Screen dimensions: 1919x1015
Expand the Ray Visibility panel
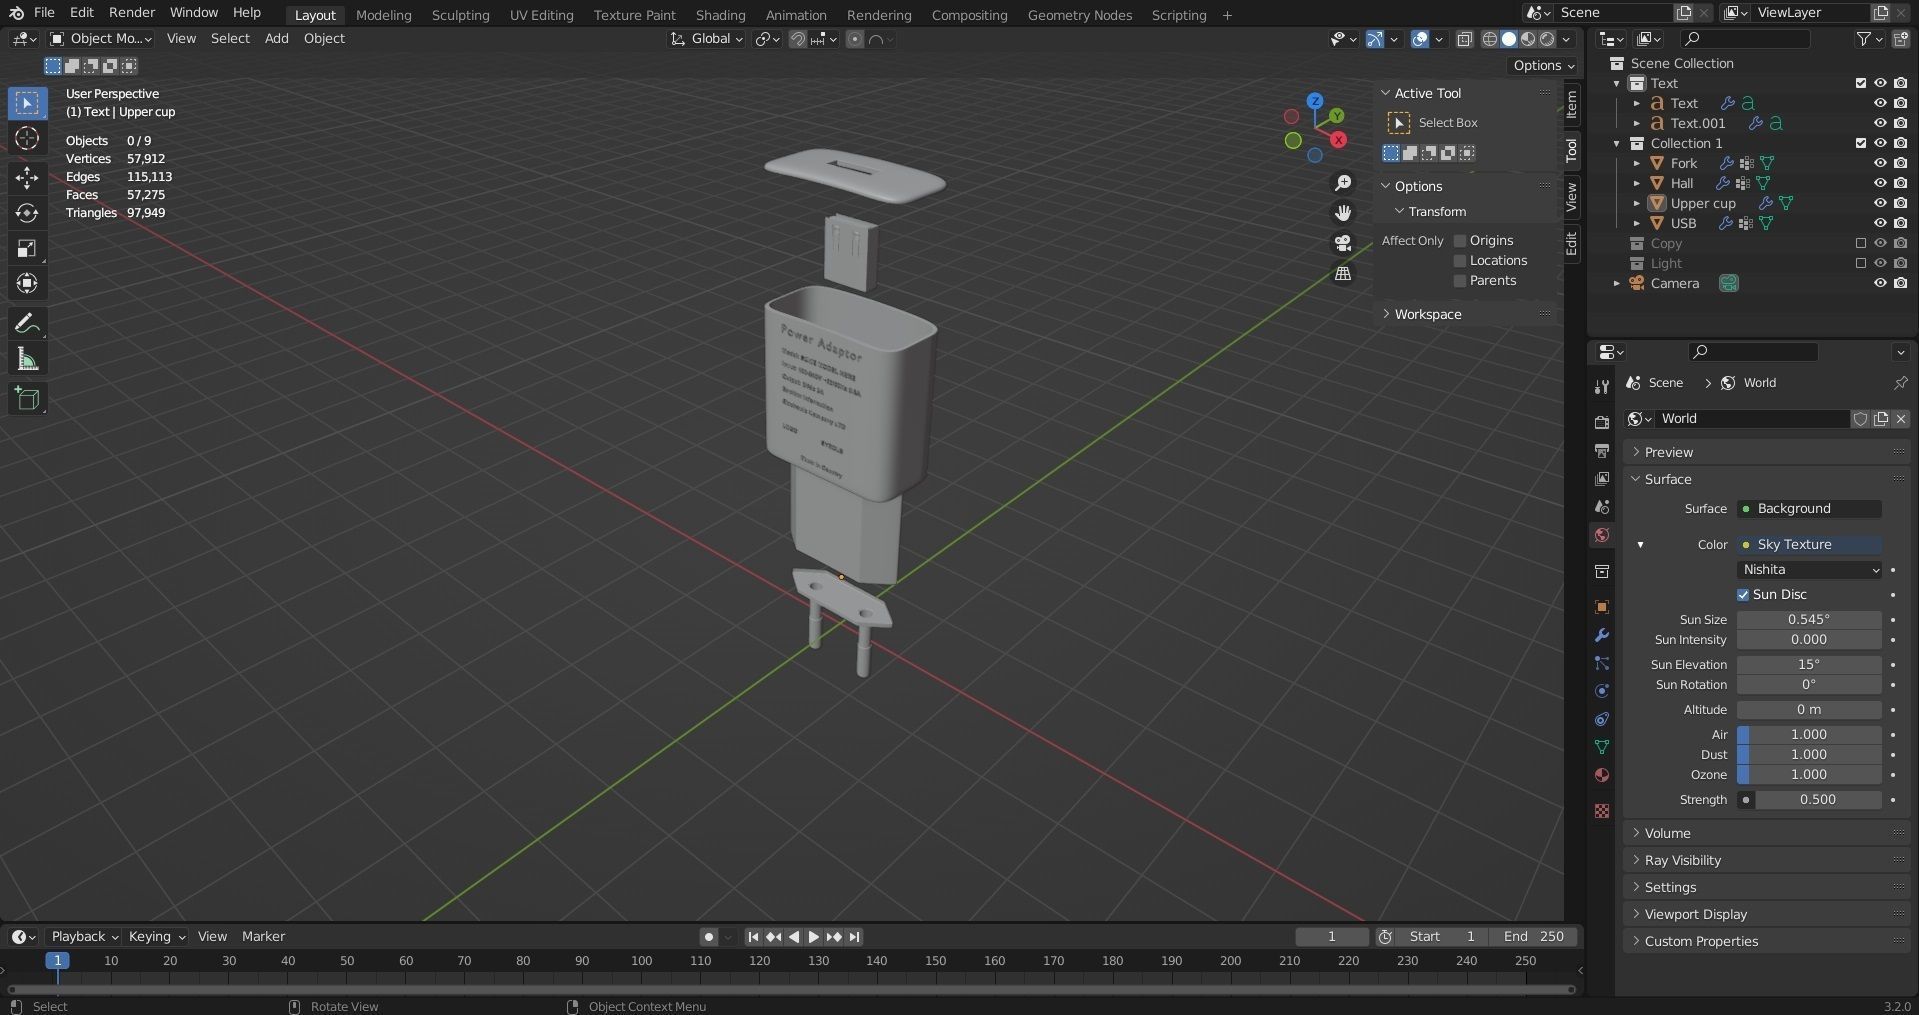tap(1683, 860)
